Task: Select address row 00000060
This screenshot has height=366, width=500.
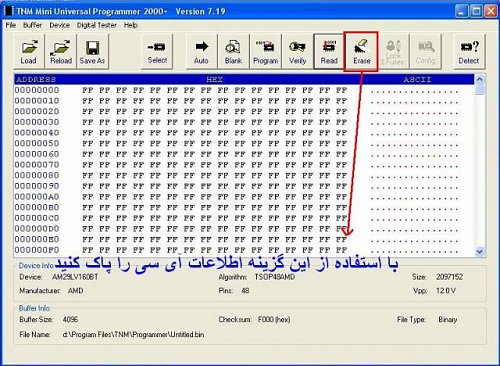Action: pos(244,154)
